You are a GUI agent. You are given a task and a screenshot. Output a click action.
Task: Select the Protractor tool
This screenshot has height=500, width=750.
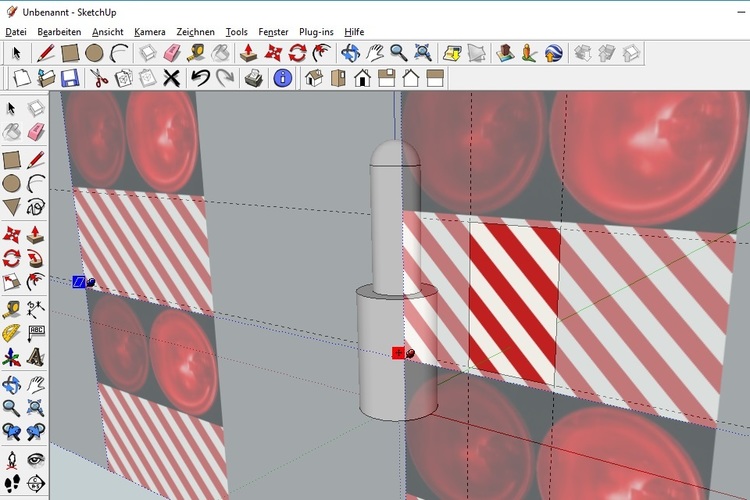[11, 333]
